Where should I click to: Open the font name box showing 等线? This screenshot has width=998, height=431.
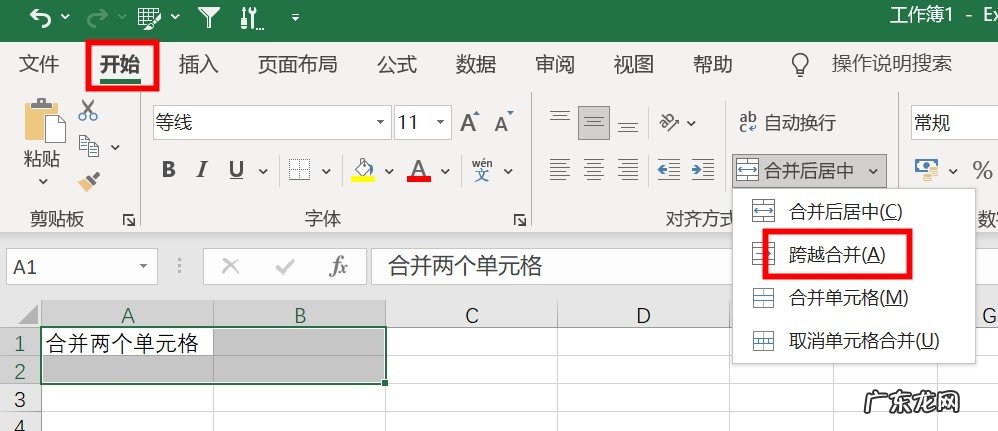pyautogui.click(x=272, y=122)
